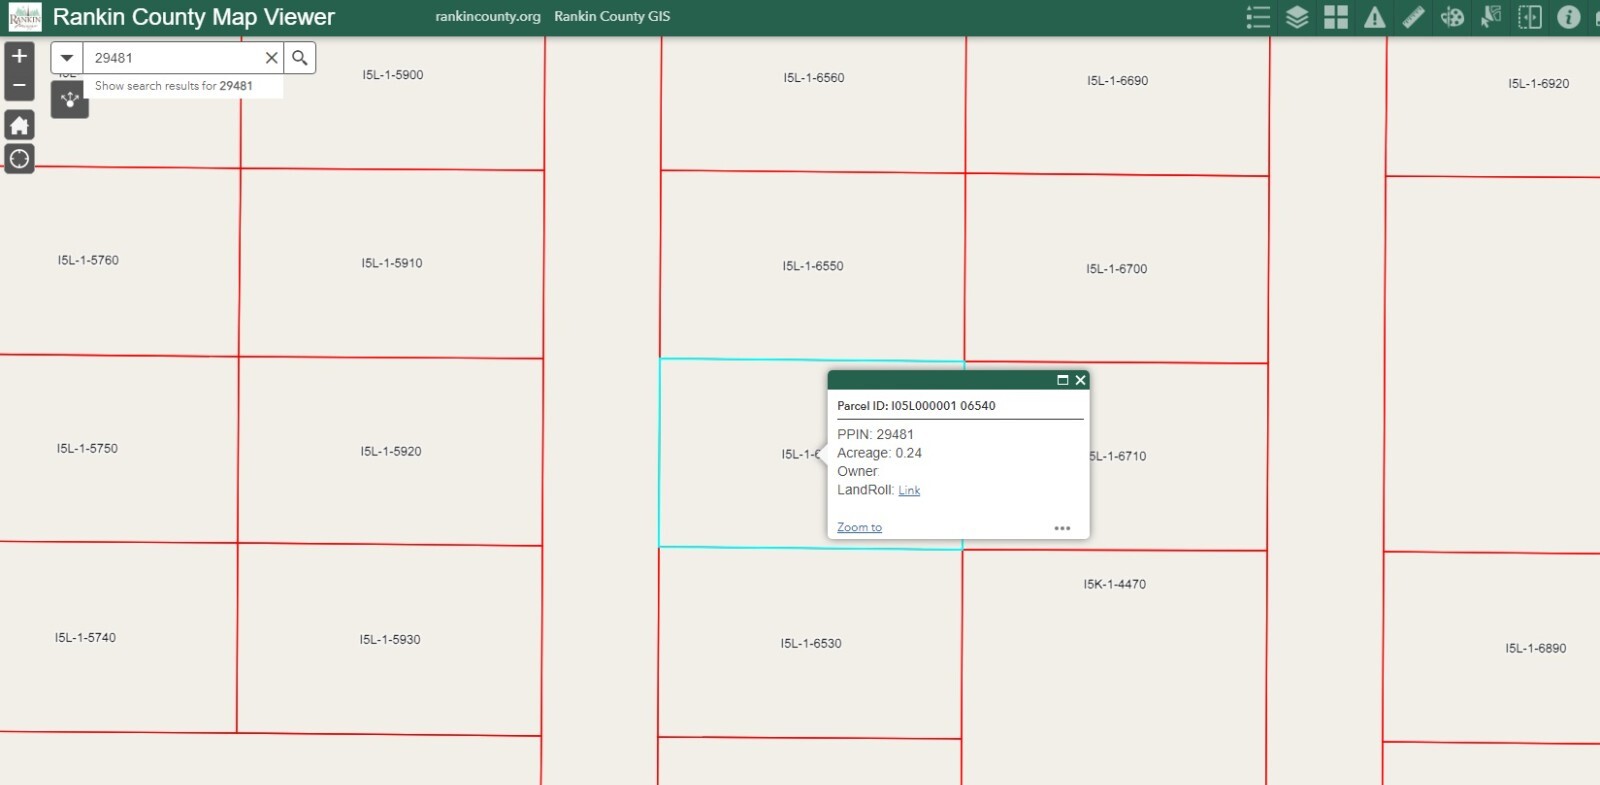The image size is (1600, 785).
Task: Open the Swipe compare tool
Action: pos(1530,17)
